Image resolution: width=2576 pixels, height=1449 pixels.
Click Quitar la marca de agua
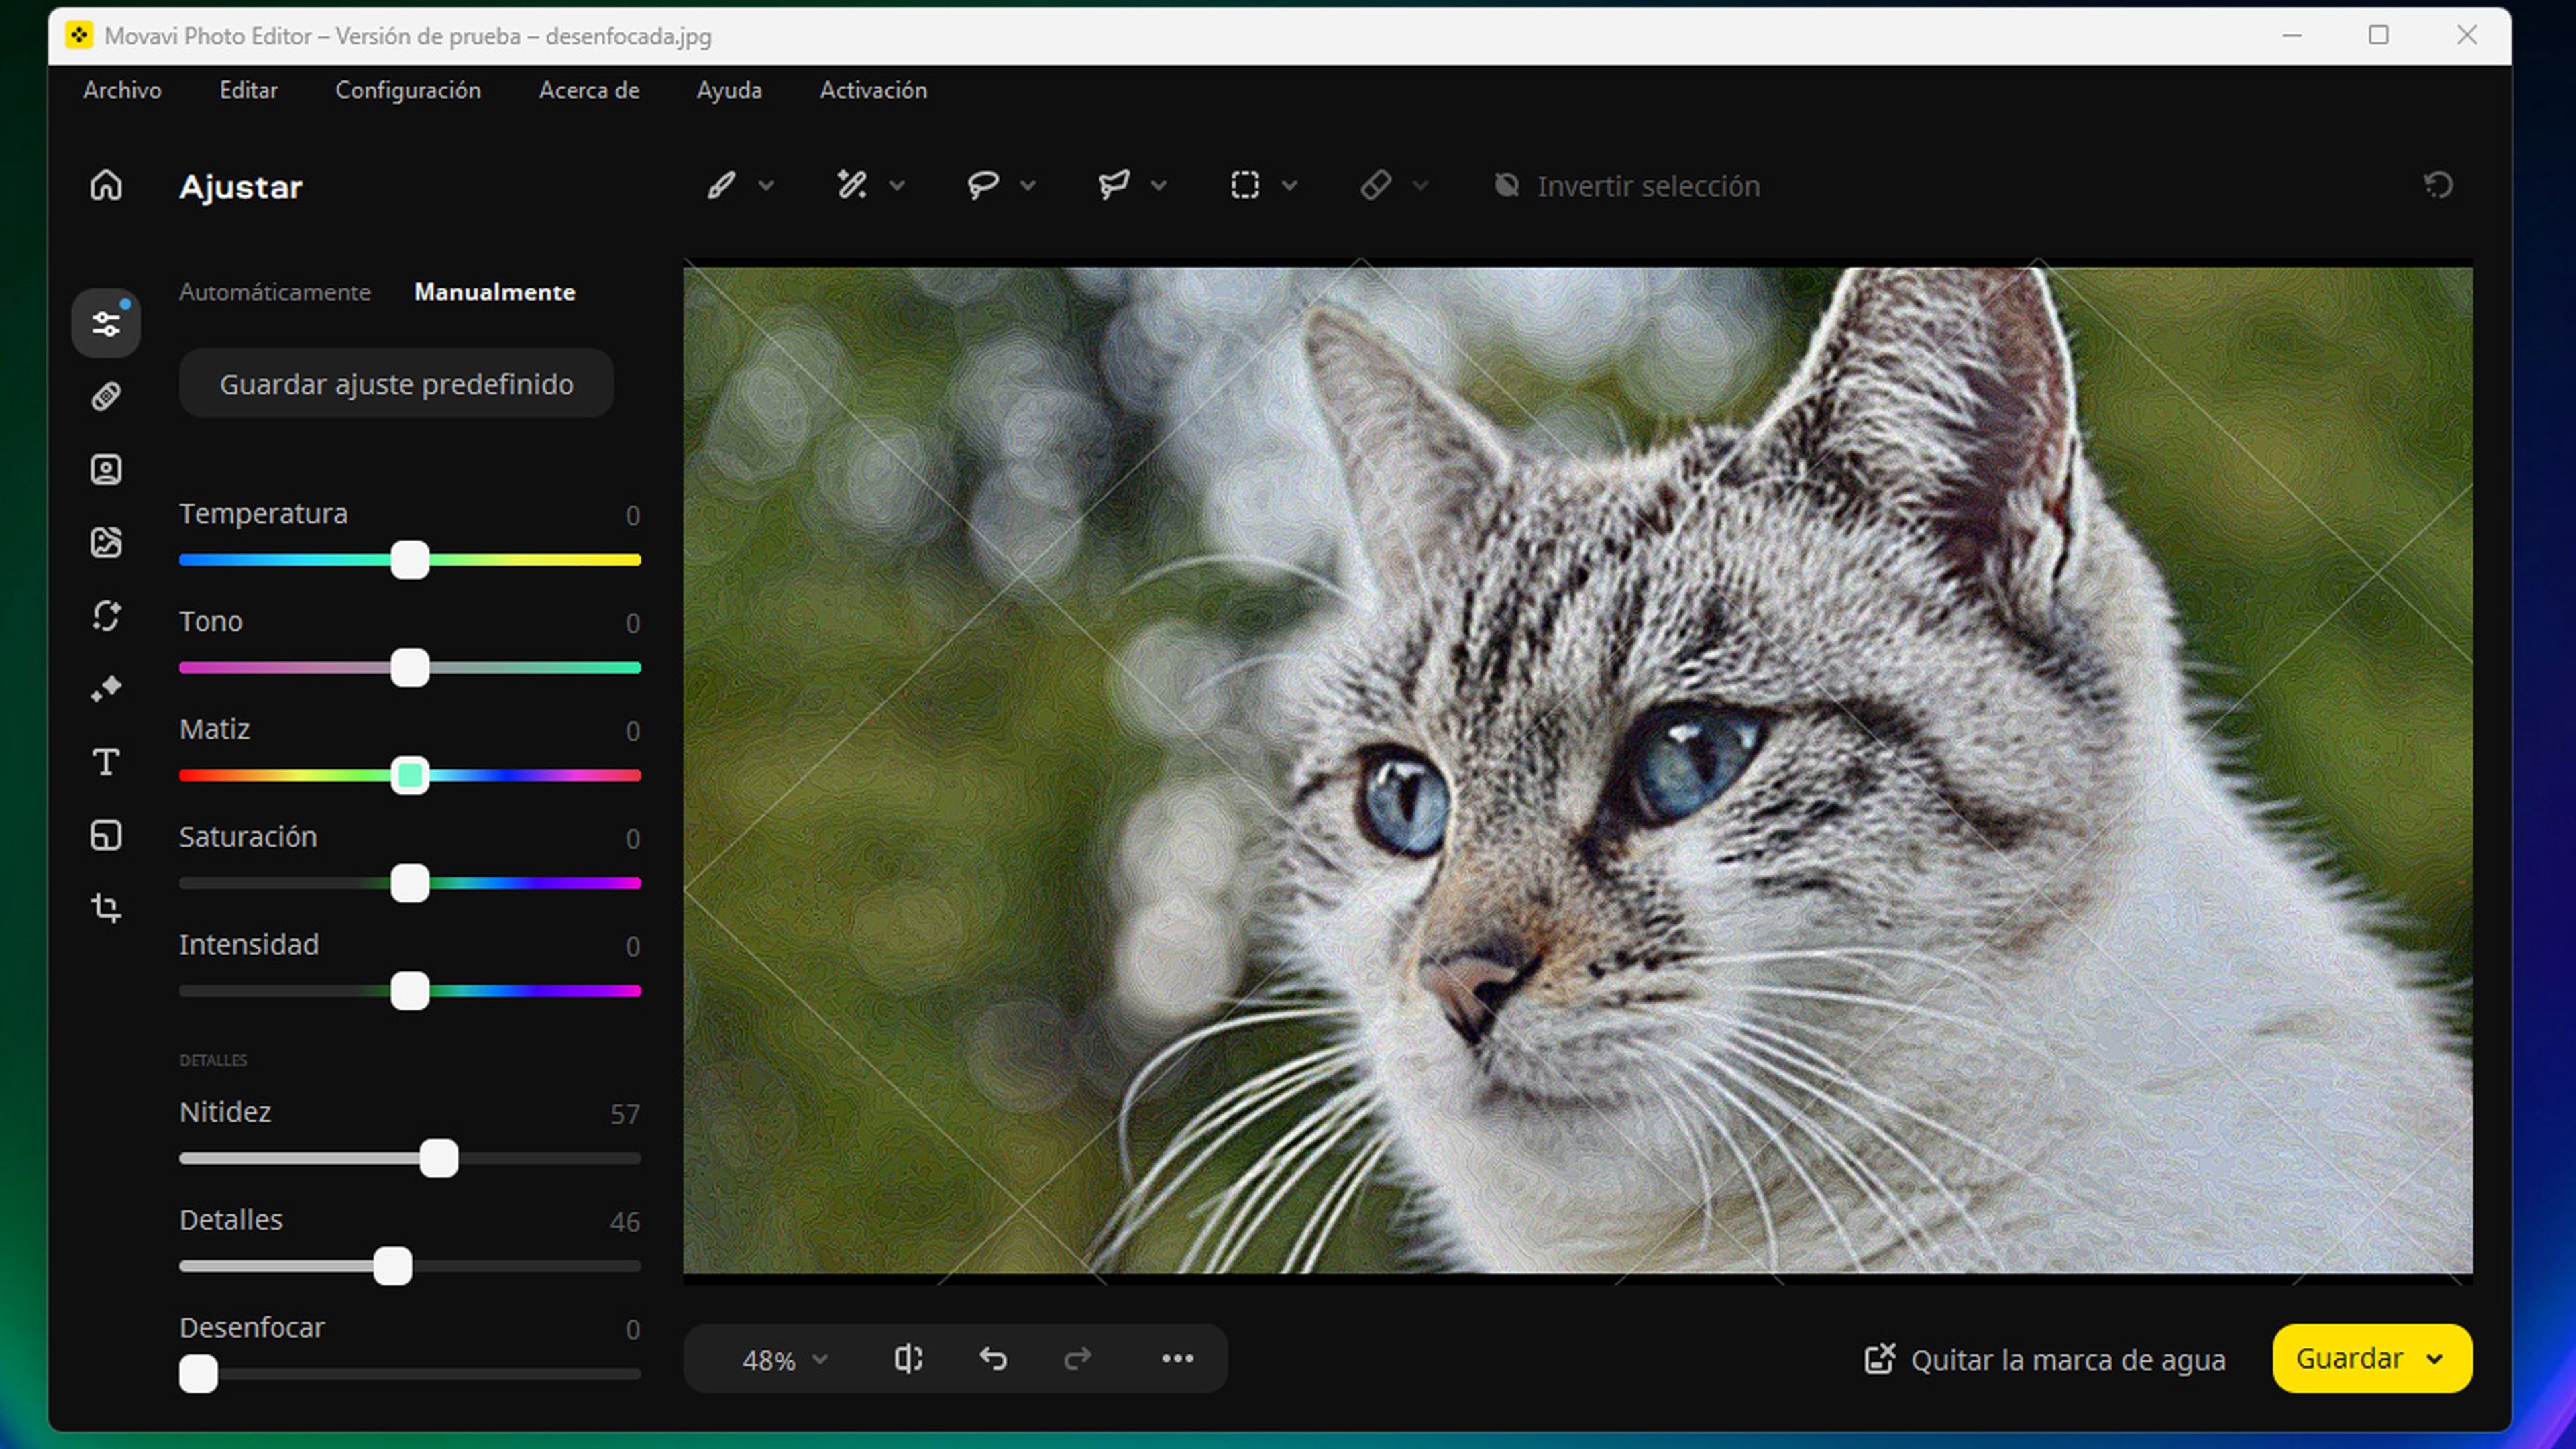click(x=2045, y=1359)
